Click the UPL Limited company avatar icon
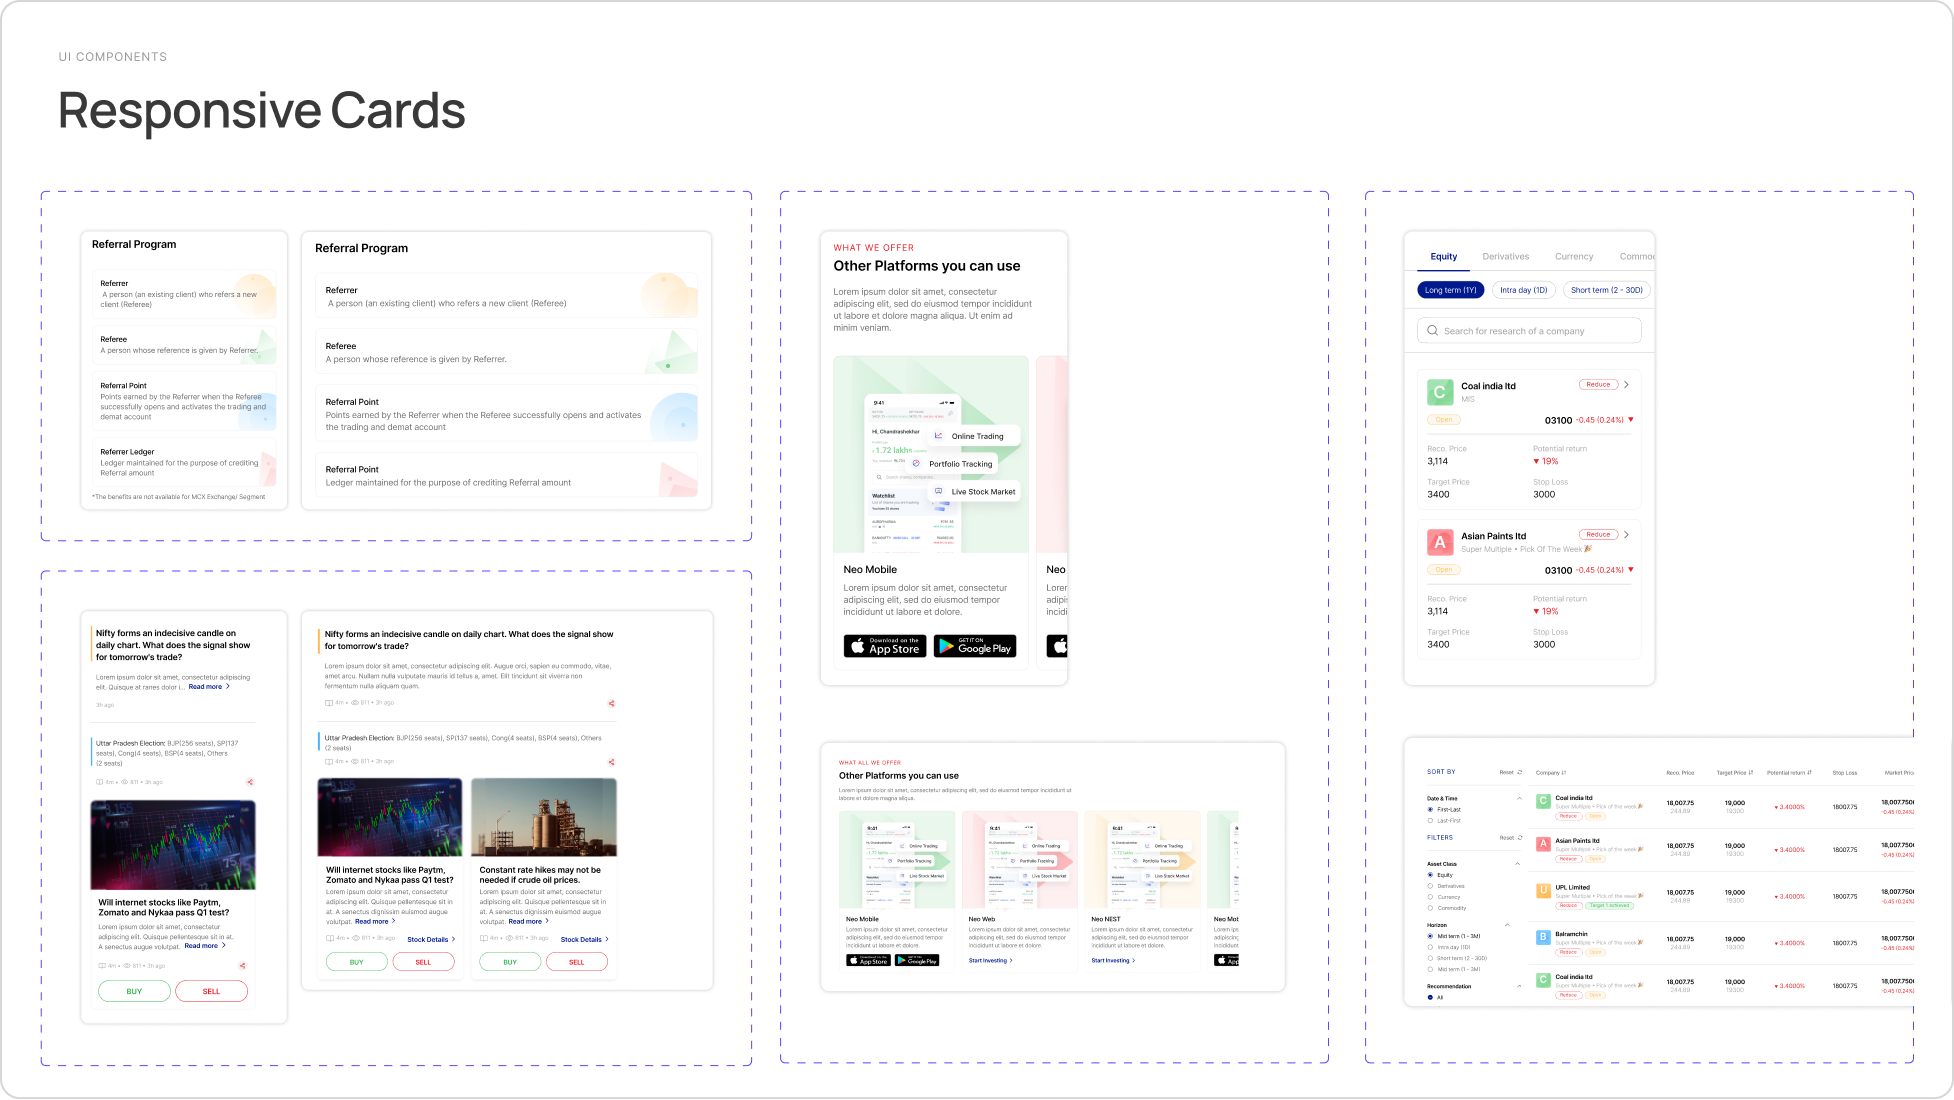 click(x=1543, y=890)
